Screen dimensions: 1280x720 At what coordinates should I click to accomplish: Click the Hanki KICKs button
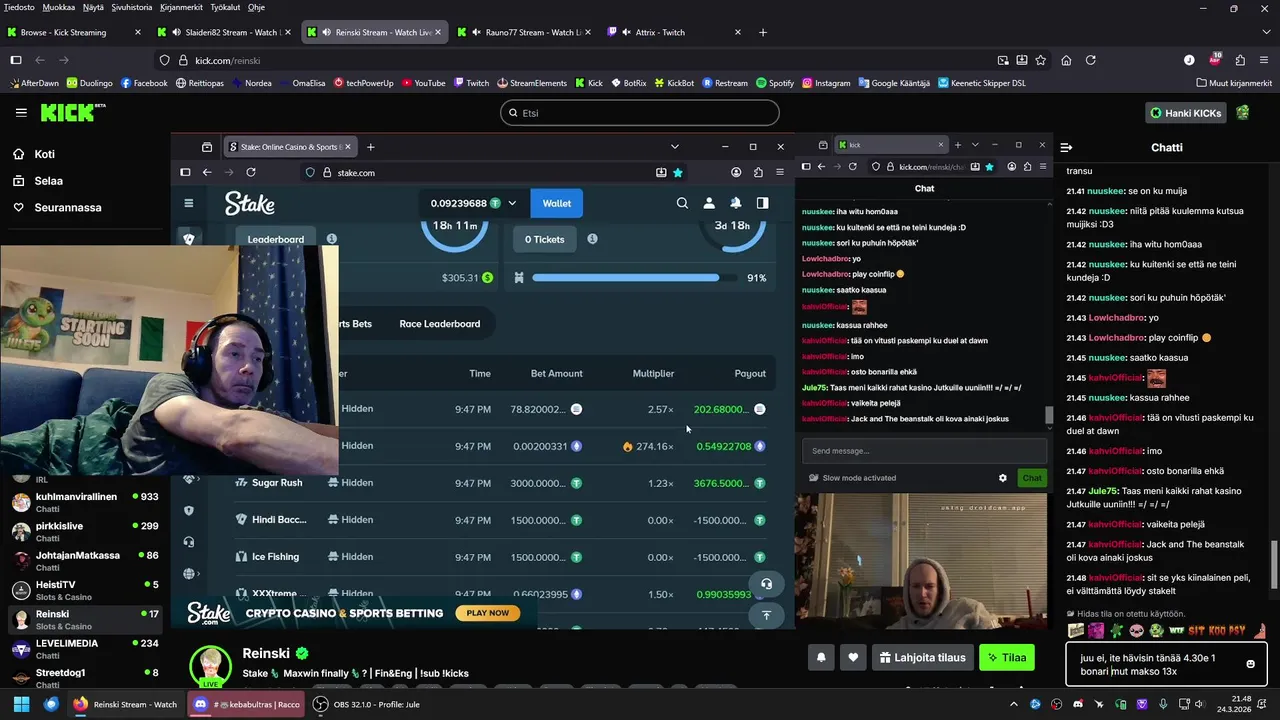1185,113
